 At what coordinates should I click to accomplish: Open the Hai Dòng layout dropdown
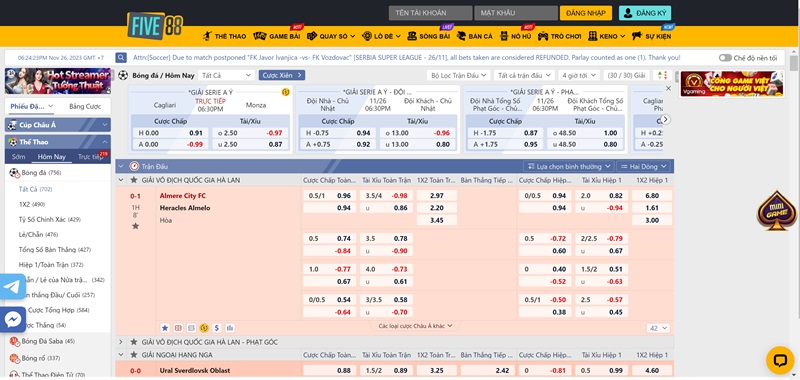[643, 166]
